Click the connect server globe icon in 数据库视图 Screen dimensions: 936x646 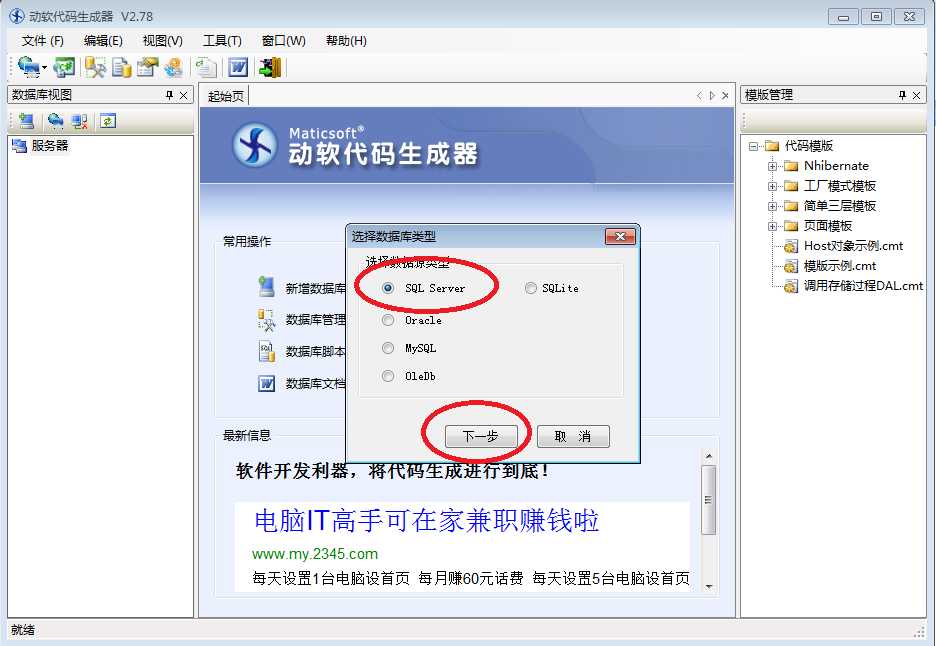coord(56,121)
